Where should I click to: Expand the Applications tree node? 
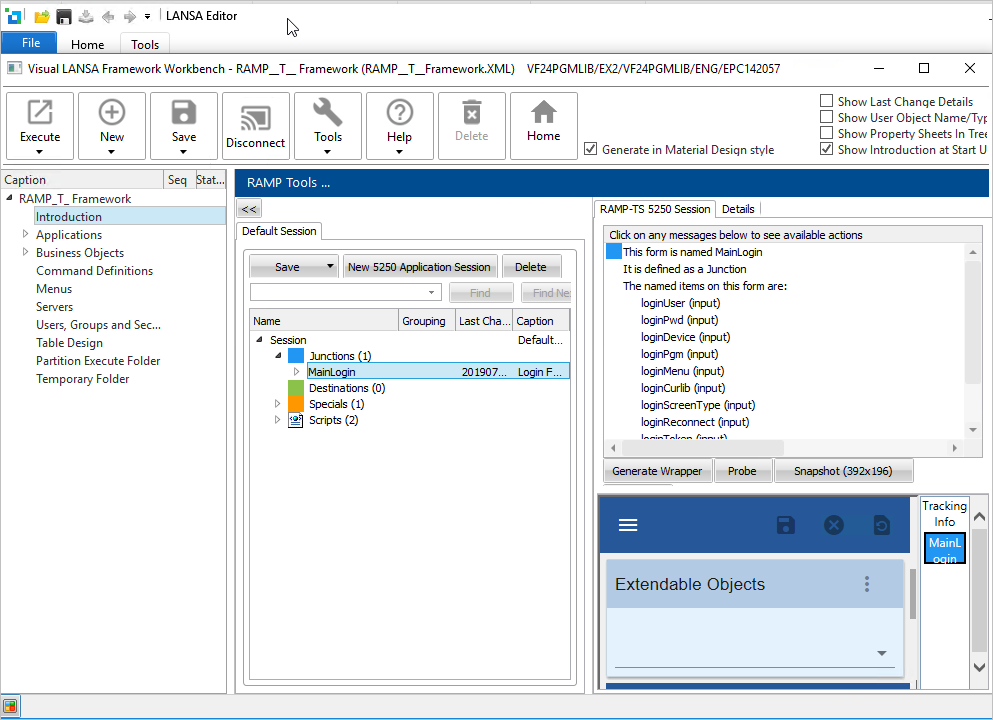25,234
